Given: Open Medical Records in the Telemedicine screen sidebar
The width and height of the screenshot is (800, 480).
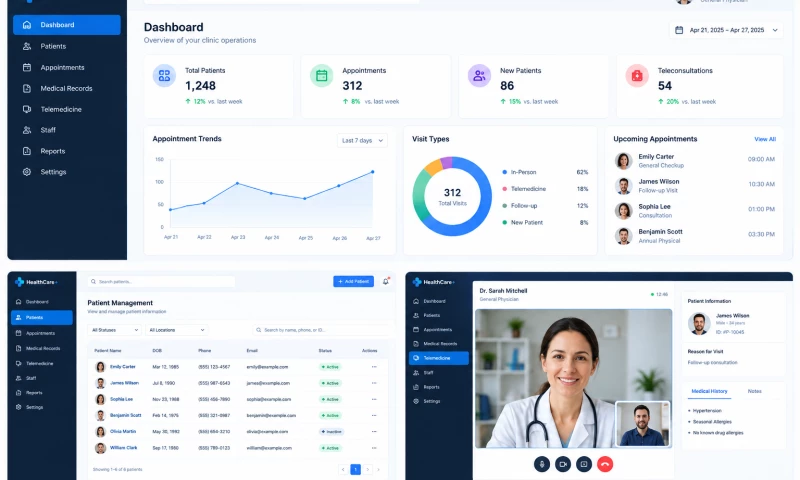Looking at the screenshot, I should pyautogui.click(x=439, y=344).
